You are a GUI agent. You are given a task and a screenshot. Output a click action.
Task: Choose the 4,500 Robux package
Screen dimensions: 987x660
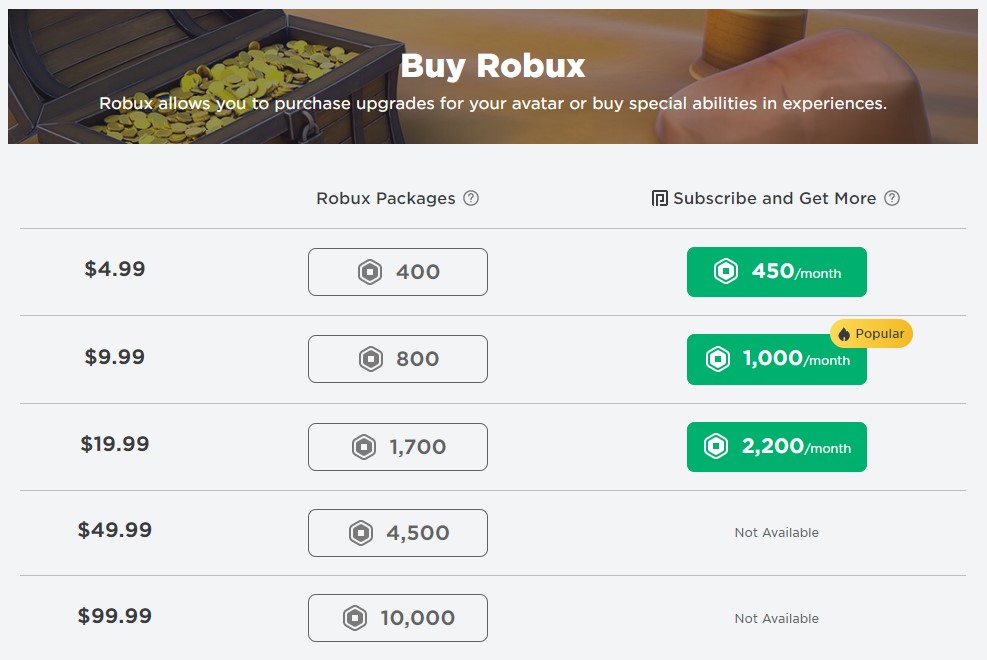(398, 533)
